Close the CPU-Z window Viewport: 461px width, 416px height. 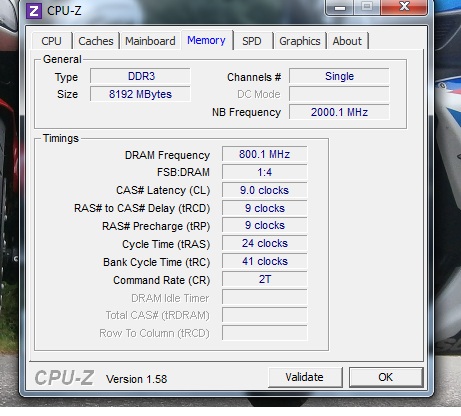pos(404,7)
